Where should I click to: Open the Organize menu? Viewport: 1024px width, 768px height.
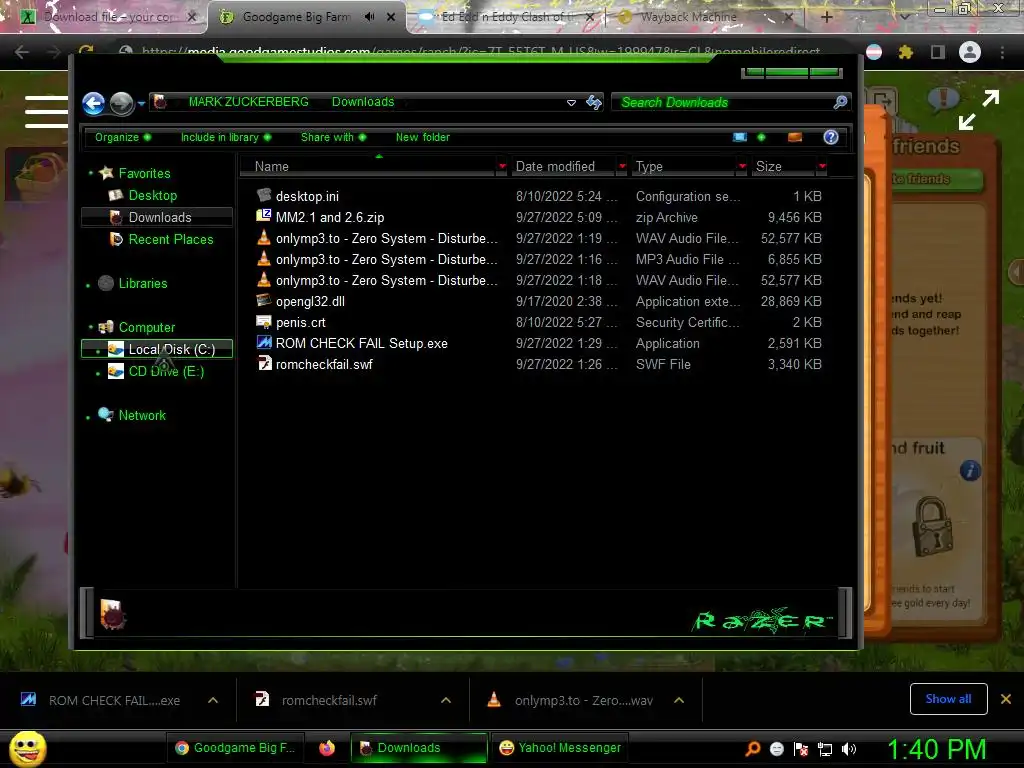(x=123, y=137)
